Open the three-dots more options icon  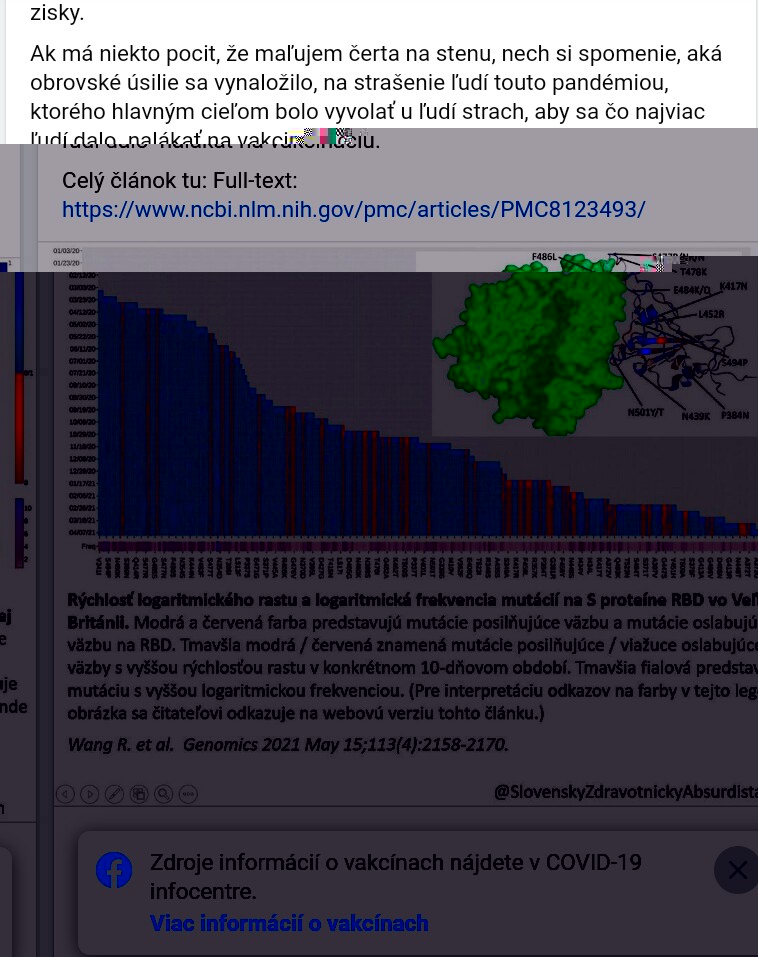pos(188,794)
